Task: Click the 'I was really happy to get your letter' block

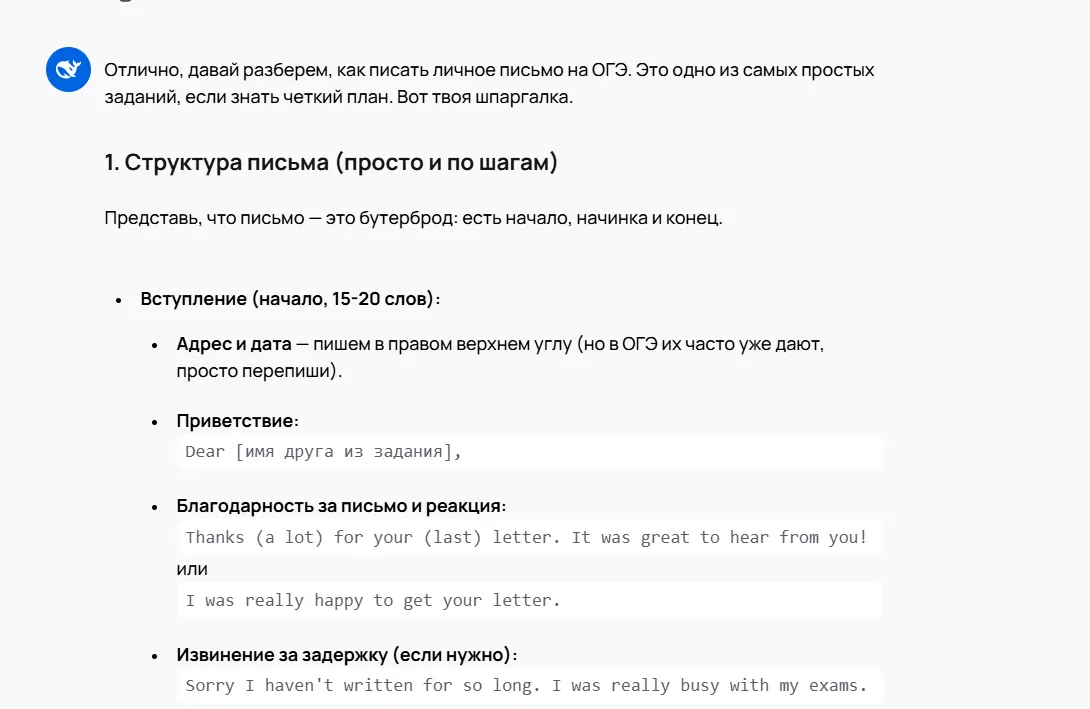Action: tap(530, 601)
